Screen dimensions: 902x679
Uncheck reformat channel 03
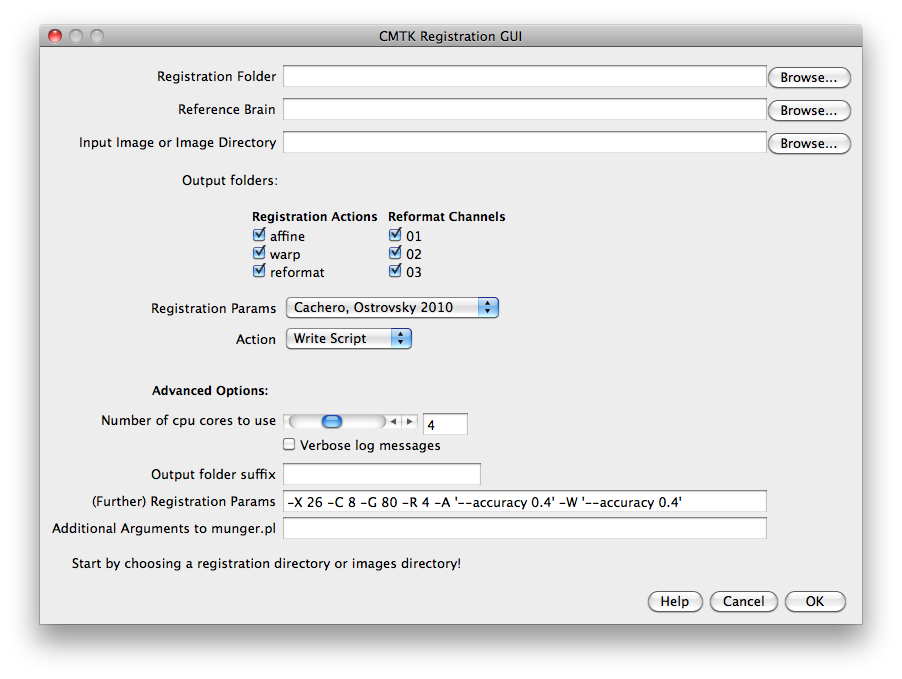(x=396, y=272)
